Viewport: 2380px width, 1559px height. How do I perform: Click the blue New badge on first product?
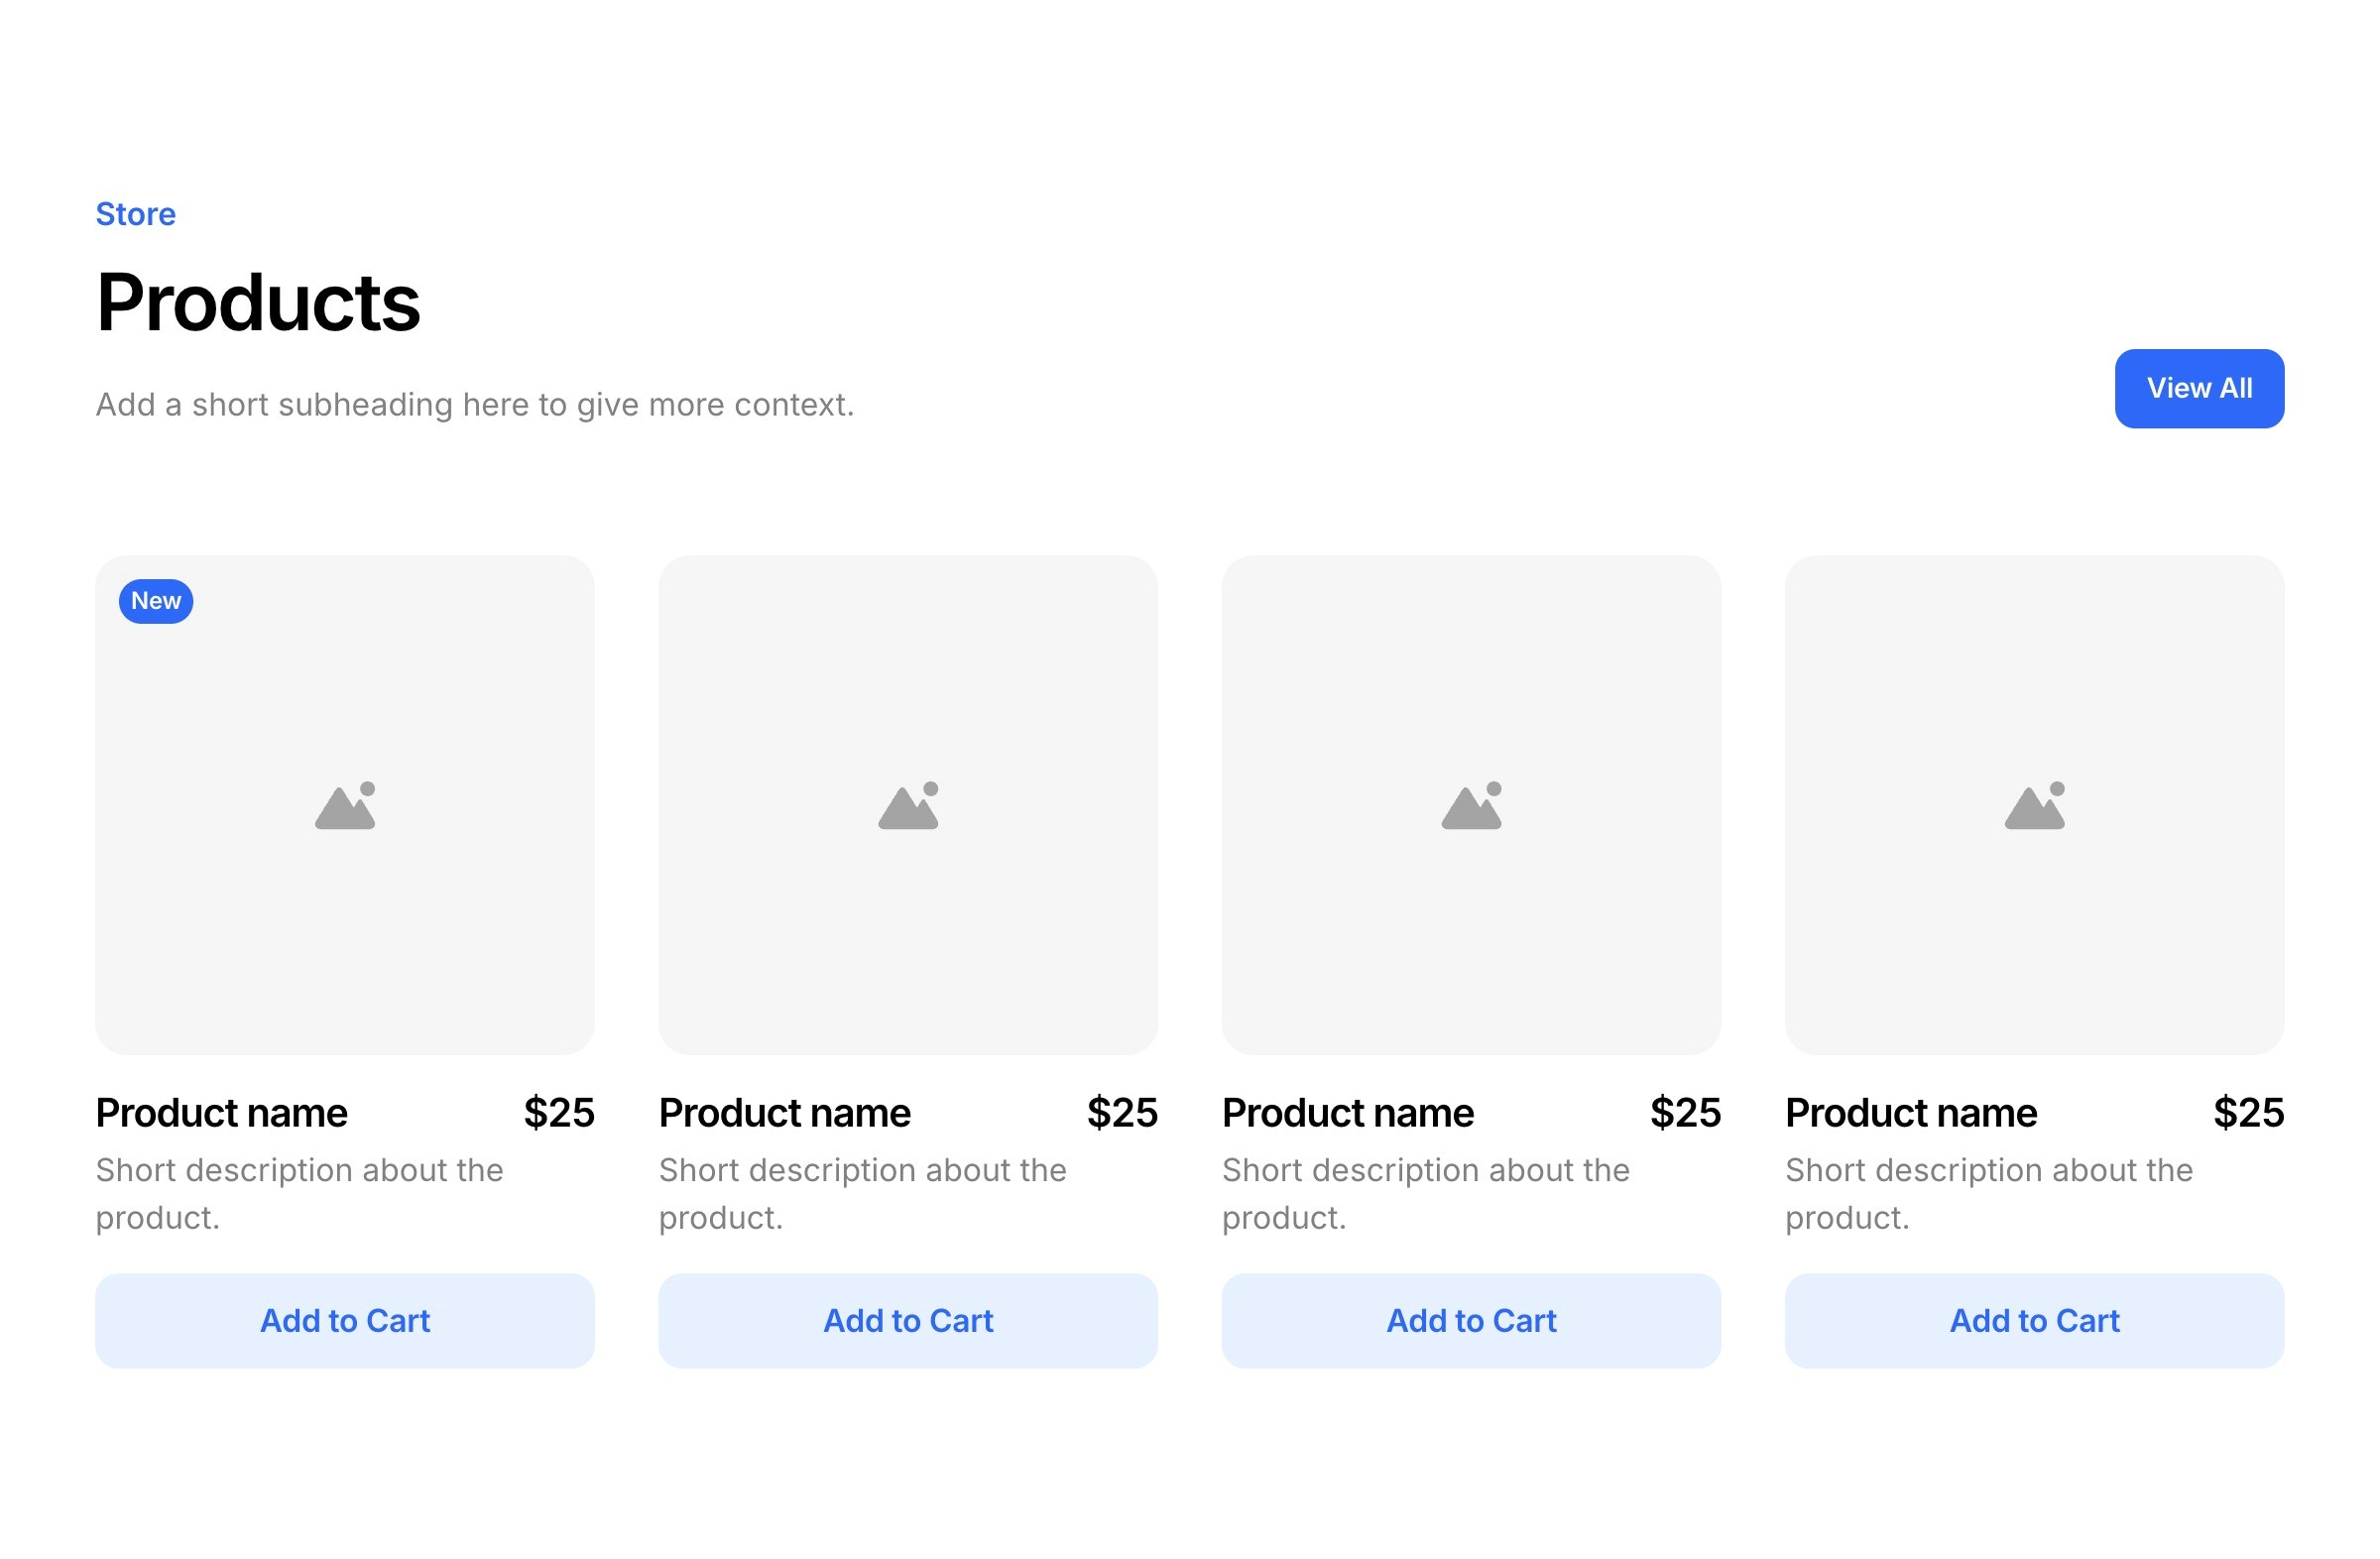(x=156, y=601)
